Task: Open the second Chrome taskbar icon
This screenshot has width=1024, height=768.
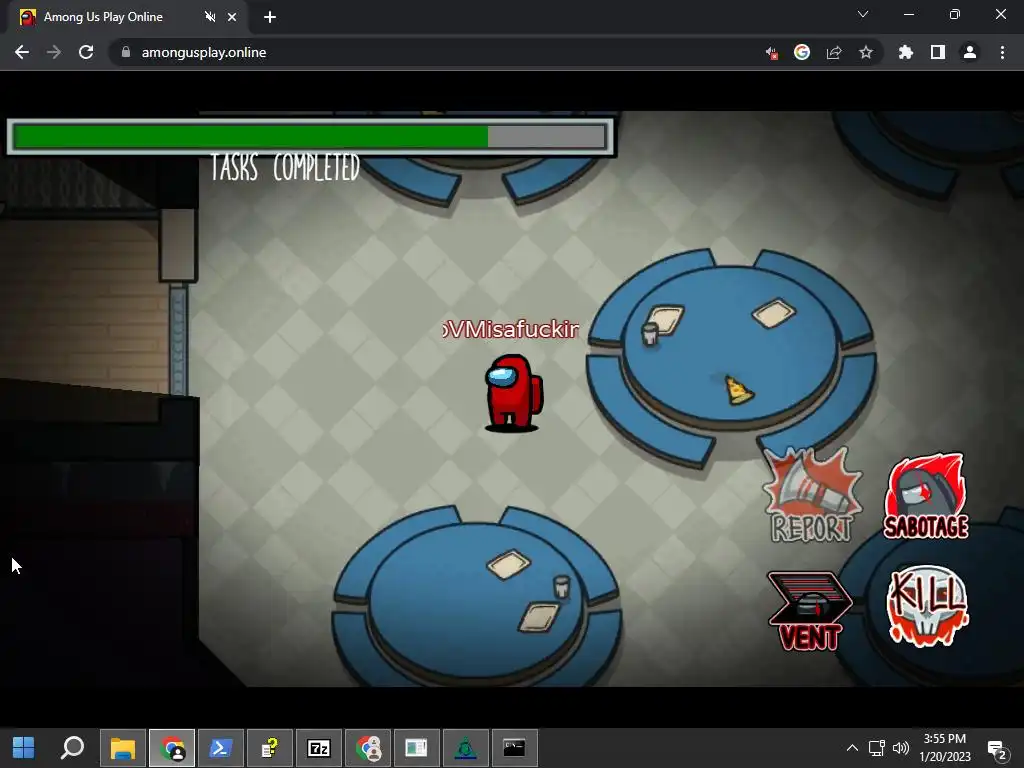Action: point(368,748)
